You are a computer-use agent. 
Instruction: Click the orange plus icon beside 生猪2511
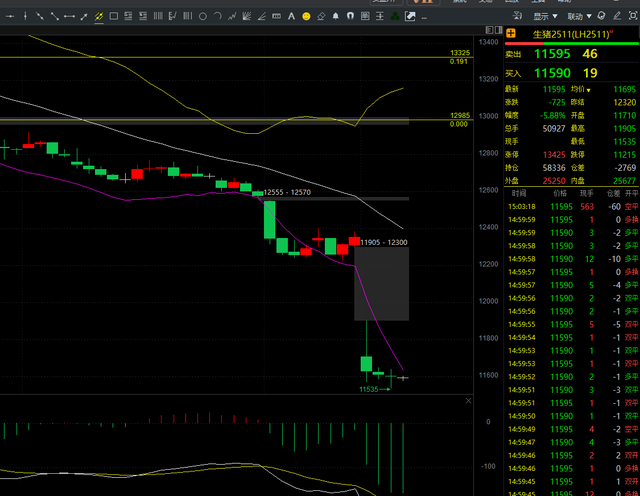511,33
